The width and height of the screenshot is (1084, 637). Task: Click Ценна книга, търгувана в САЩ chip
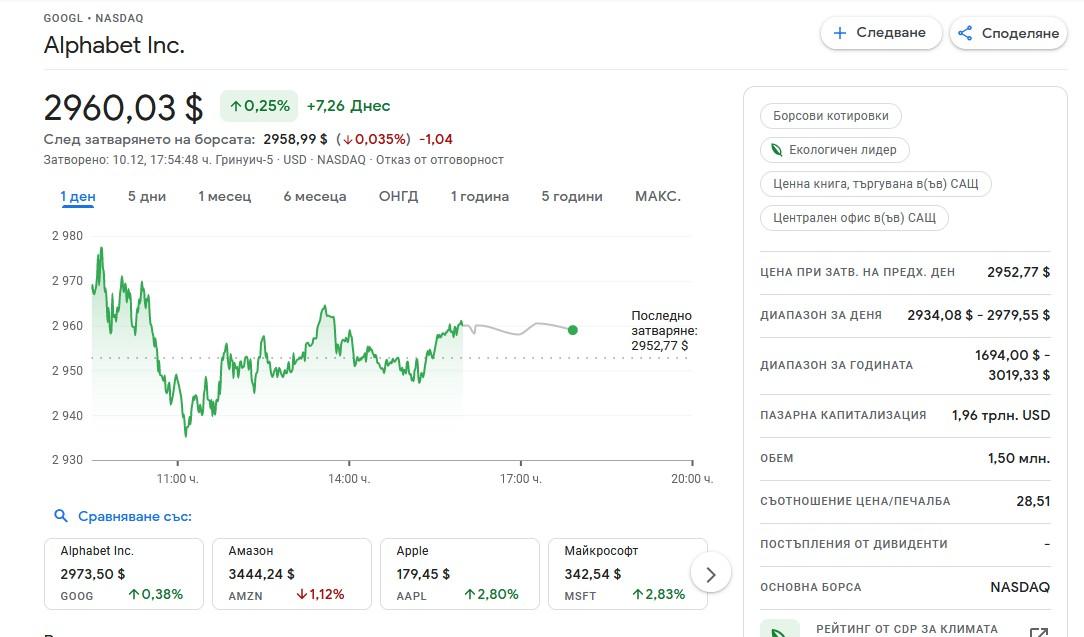point(875,183)
